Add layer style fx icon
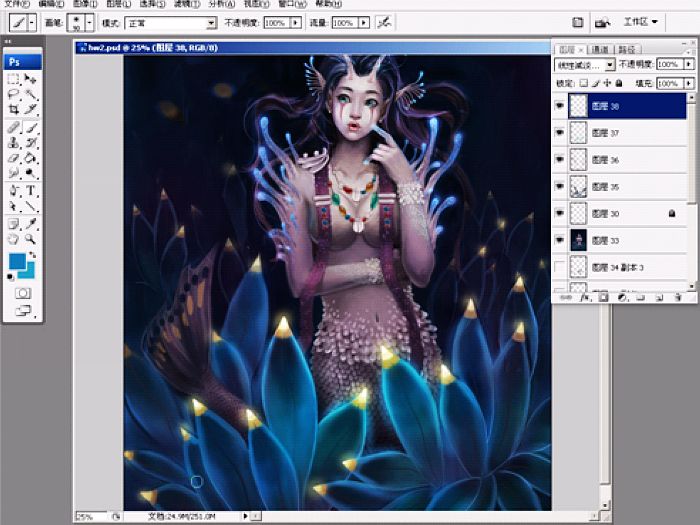 click(584, 297)
